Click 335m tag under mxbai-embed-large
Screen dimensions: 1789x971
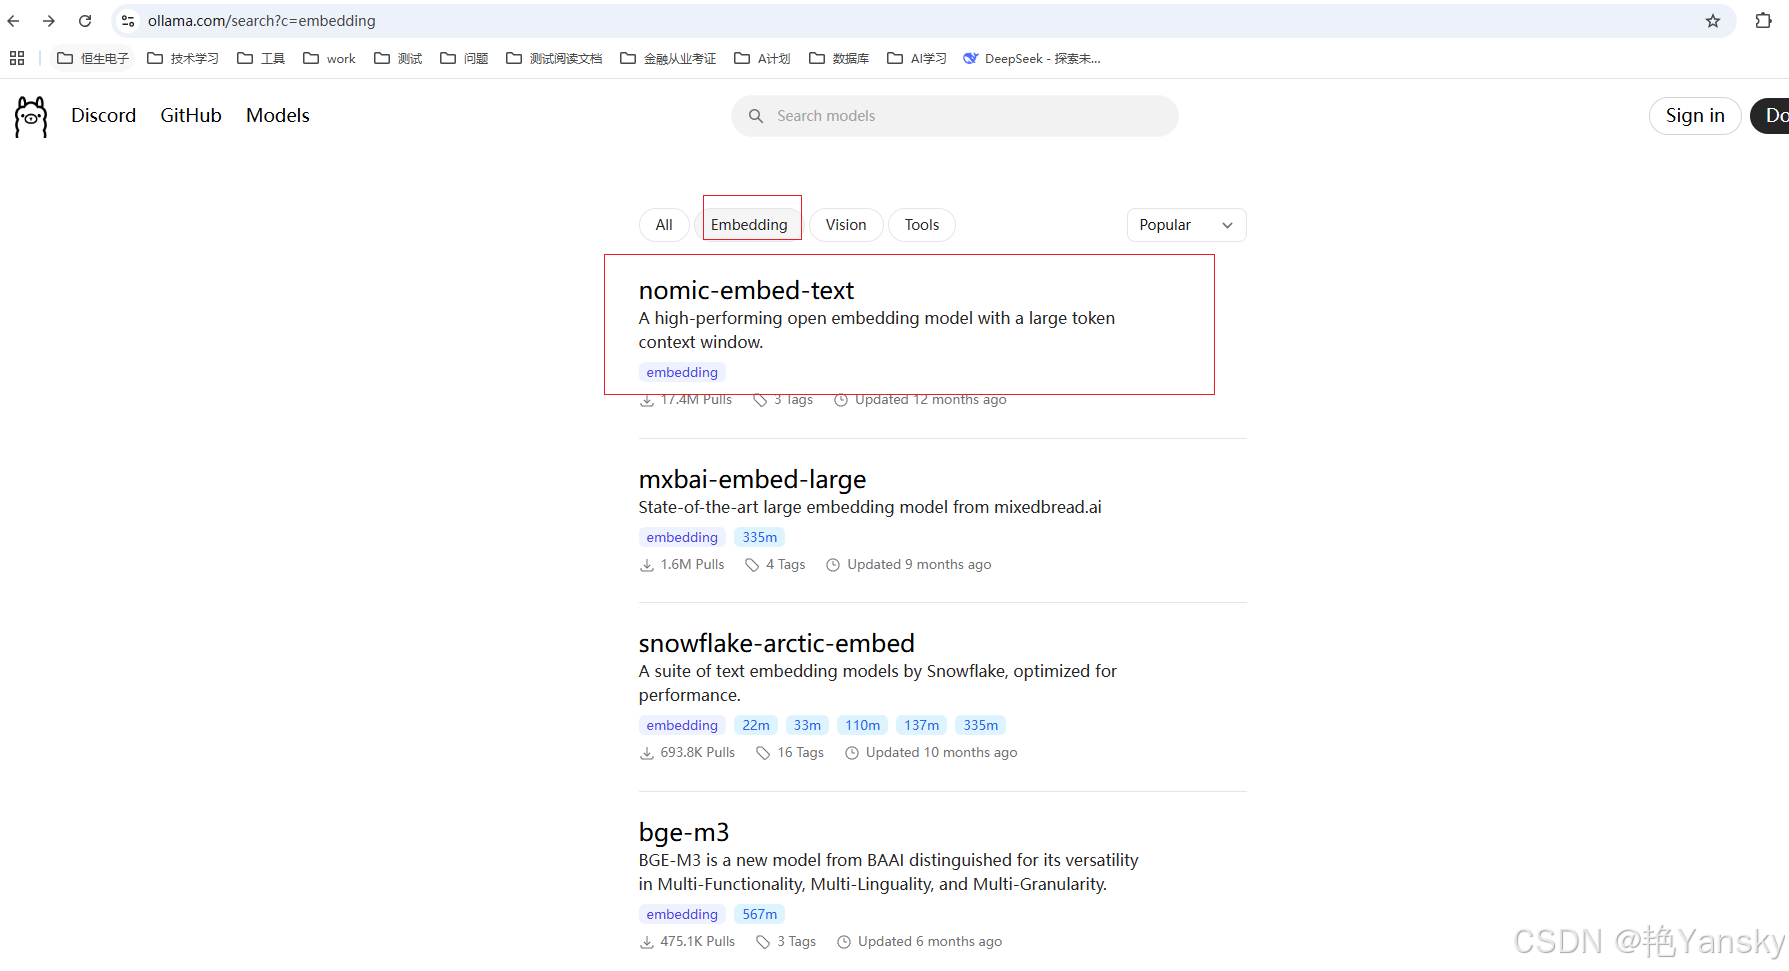click(760, 537)
